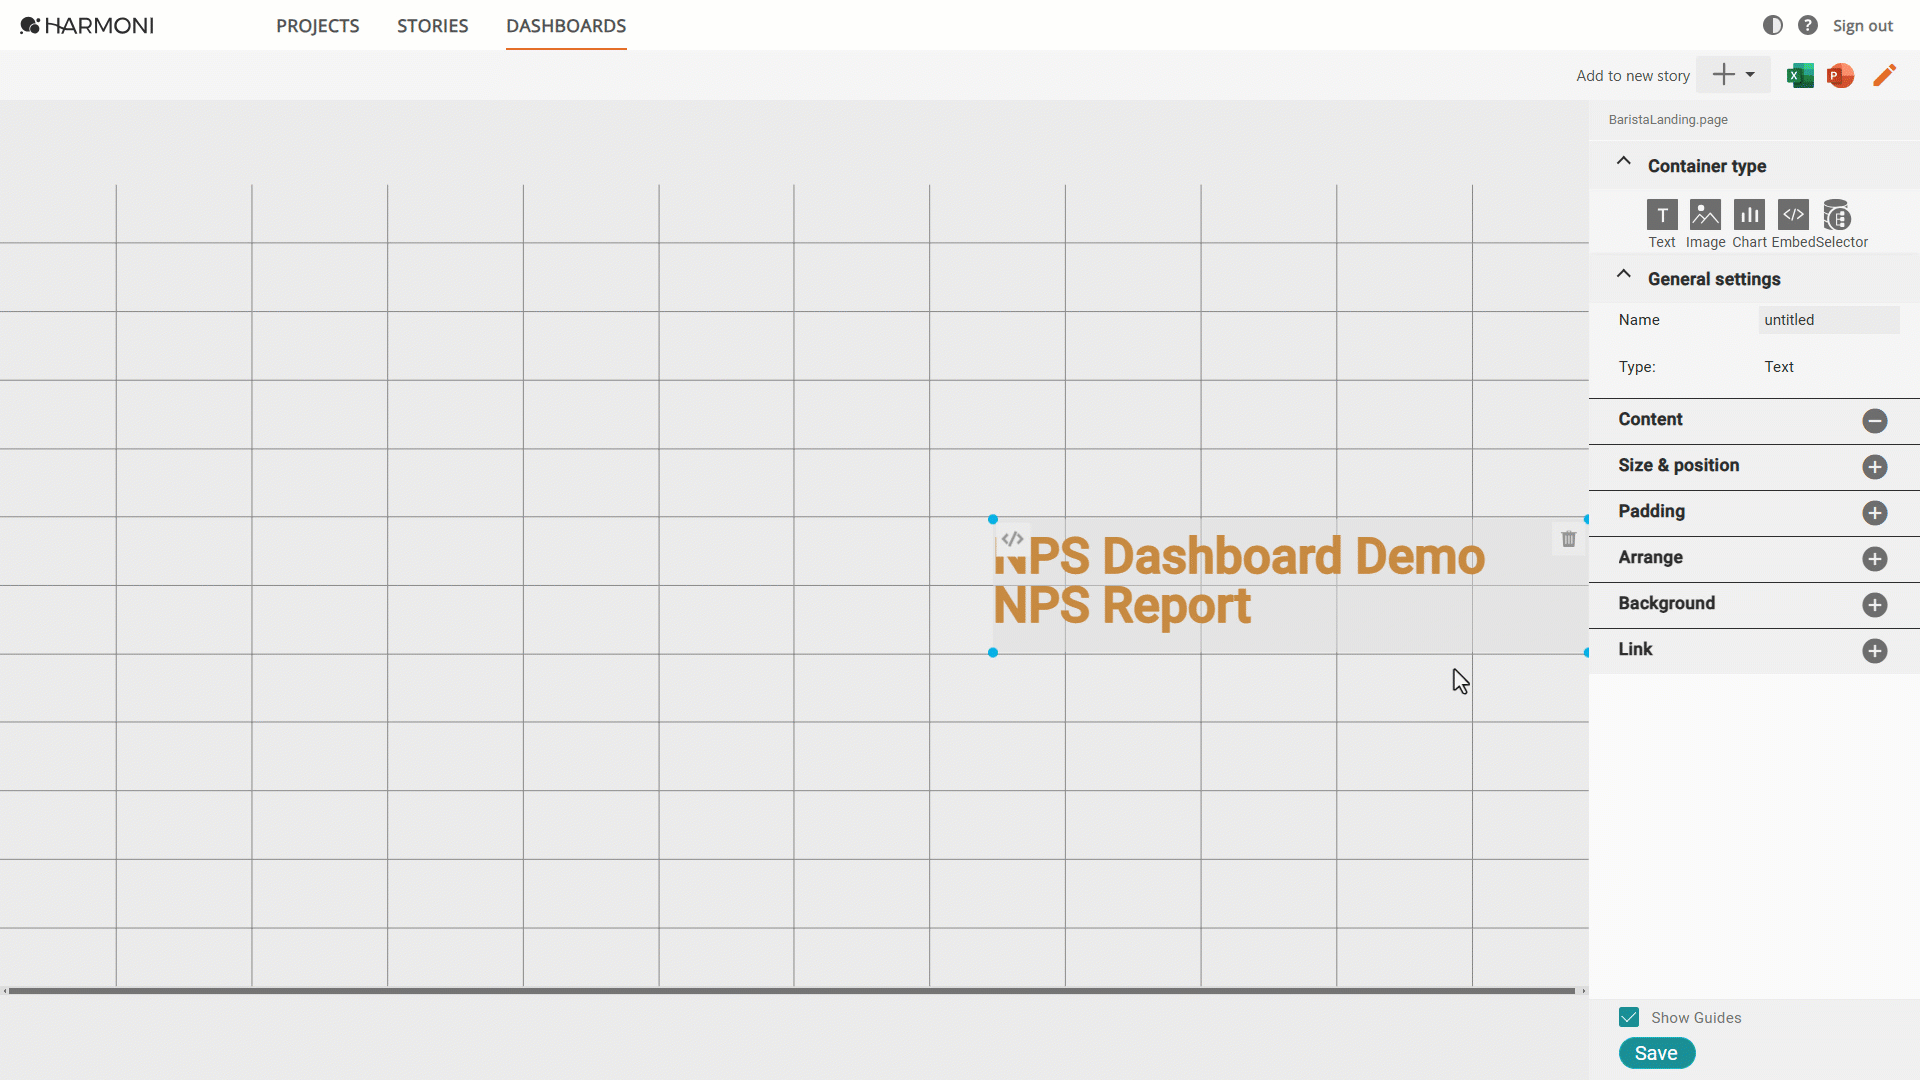The width and height of the screenshot is (1920, 1080).
Task: Click the top-left resize handle dot
Action: click(x=993, y=519)
